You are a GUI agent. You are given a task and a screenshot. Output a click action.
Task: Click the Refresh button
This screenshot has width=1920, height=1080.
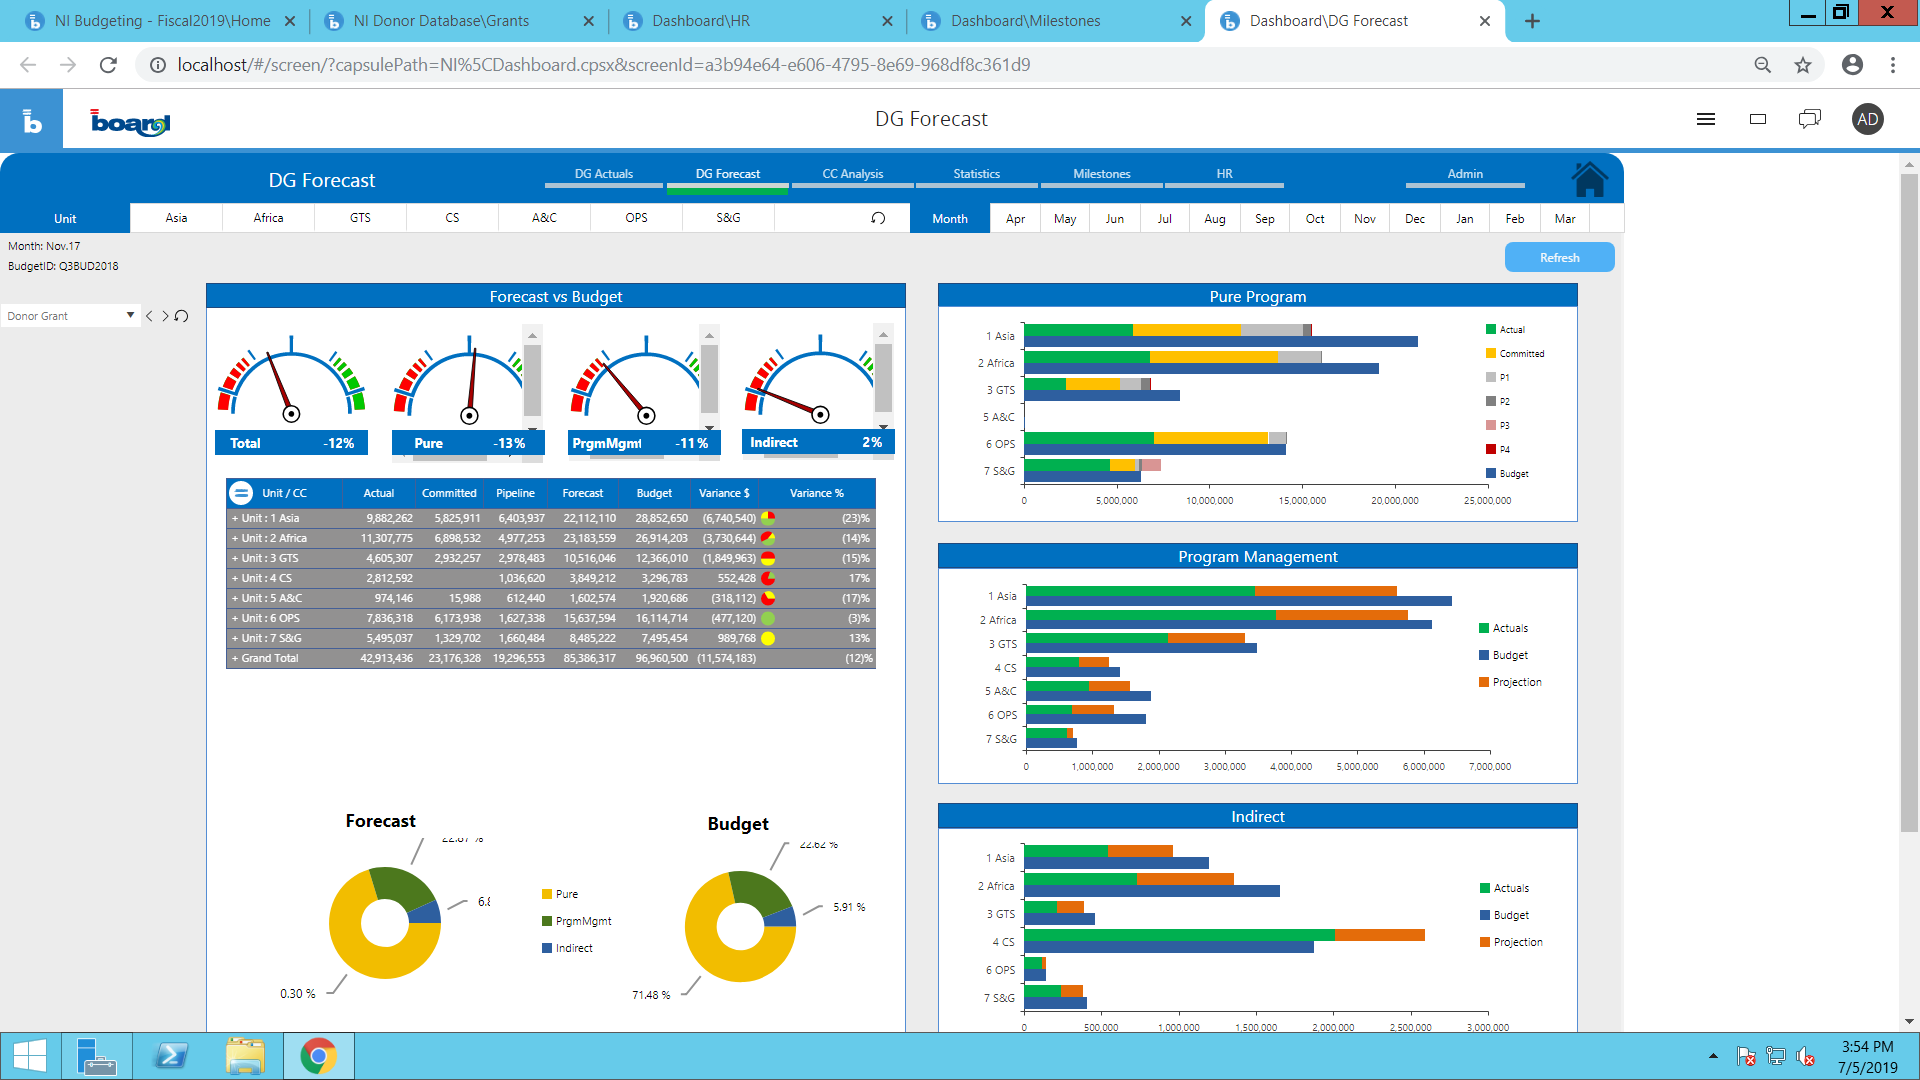point(1559,258)
